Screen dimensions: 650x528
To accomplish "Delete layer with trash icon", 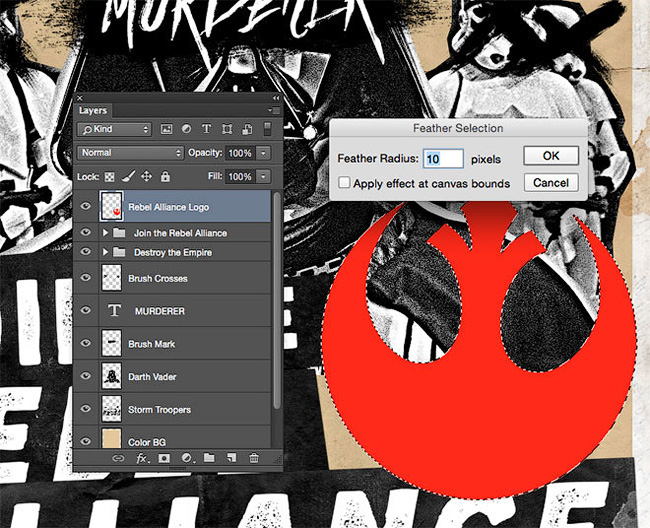I will click(x=254, y=458).
